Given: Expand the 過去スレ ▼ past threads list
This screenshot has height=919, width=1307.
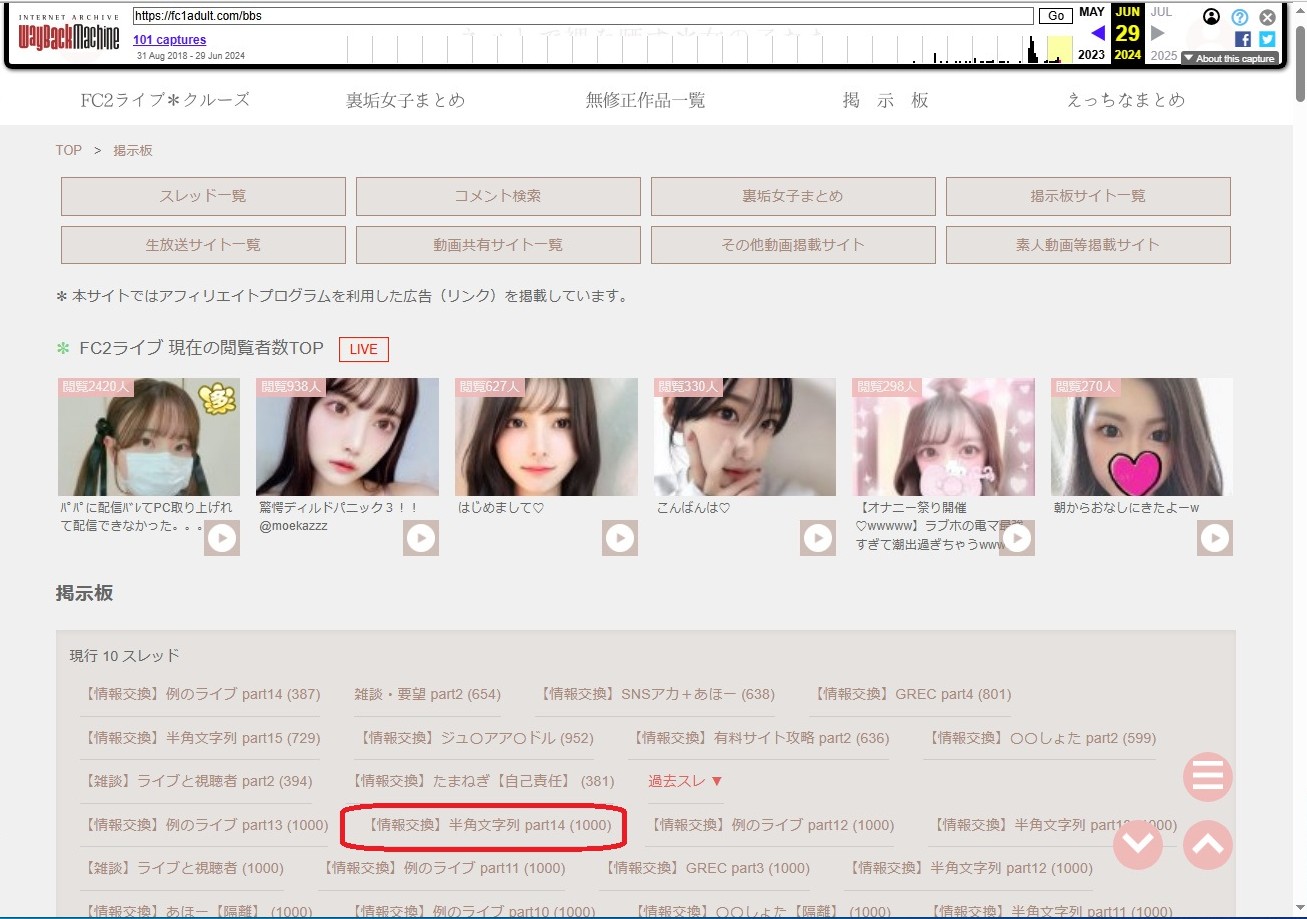Looking at the screenshot, I should (x=685, y=781).
